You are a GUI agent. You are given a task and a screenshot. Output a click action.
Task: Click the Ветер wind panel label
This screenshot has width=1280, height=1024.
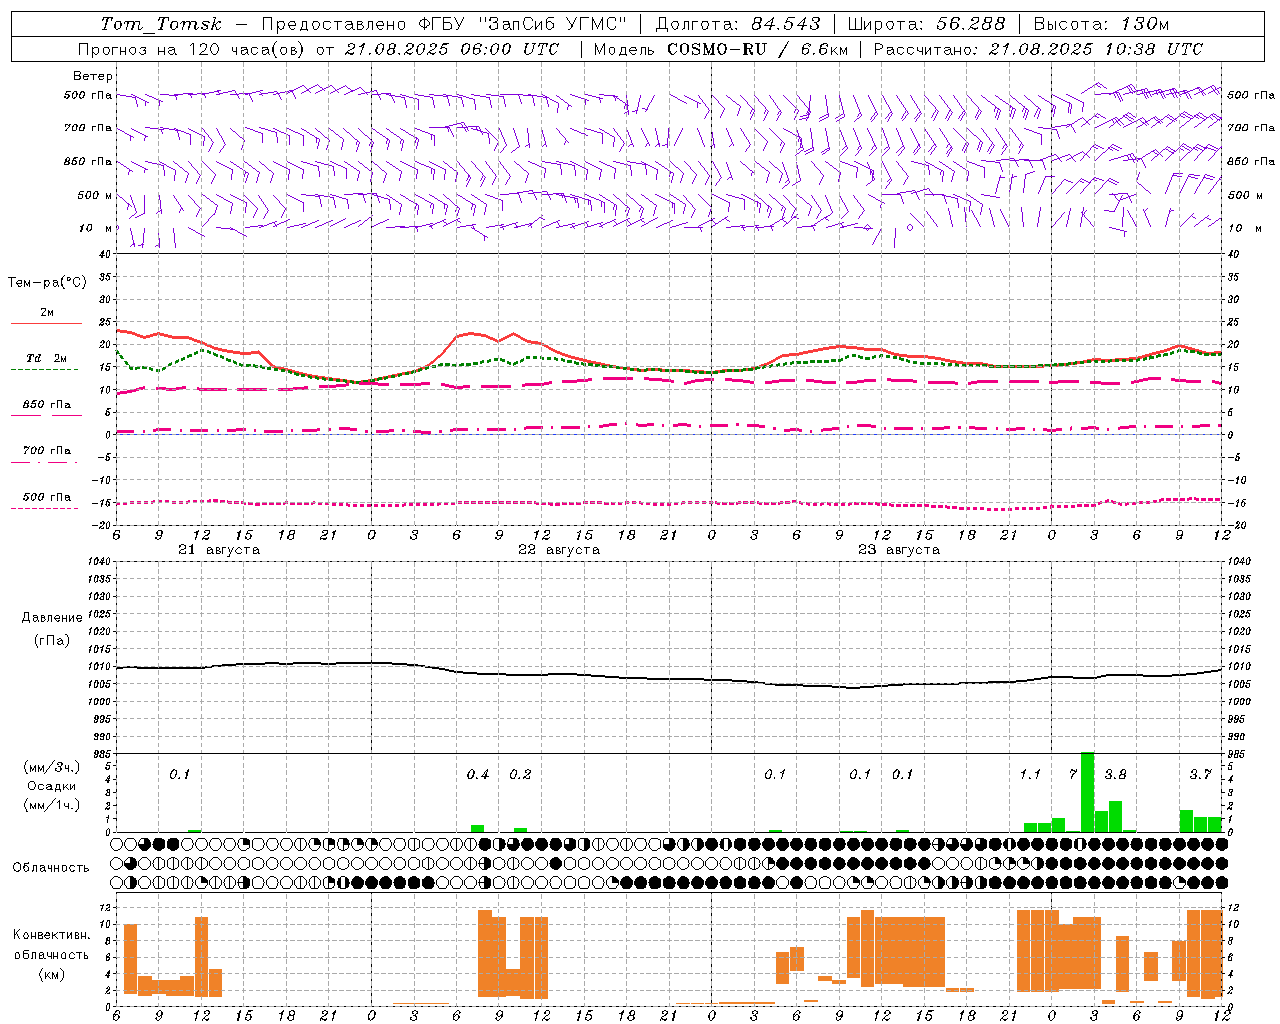[93, 76]
